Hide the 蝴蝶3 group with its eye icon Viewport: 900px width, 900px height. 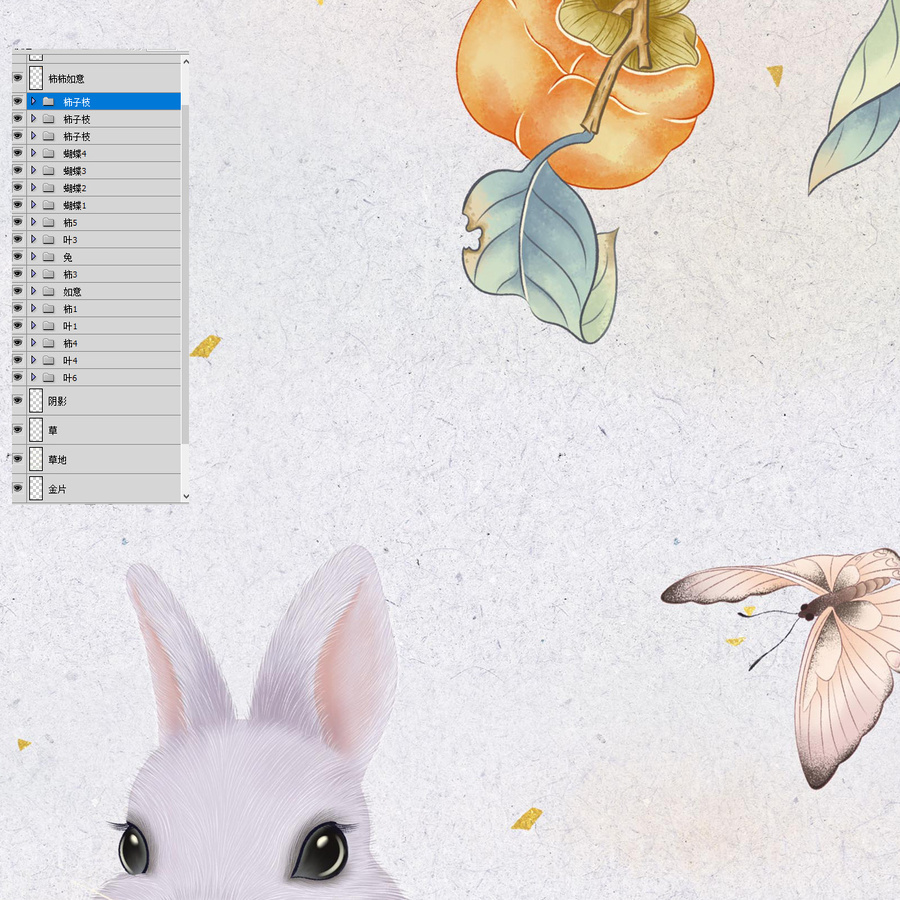point(18,170)
